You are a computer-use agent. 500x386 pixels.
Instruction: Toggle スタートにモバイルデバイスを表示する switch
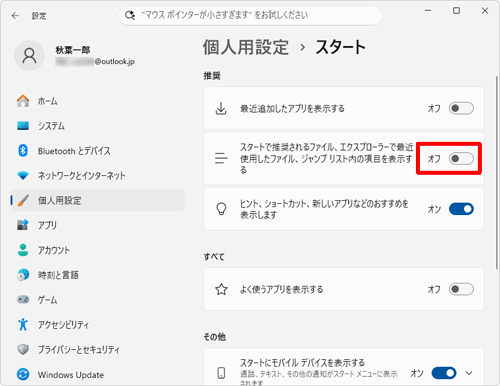444,373
